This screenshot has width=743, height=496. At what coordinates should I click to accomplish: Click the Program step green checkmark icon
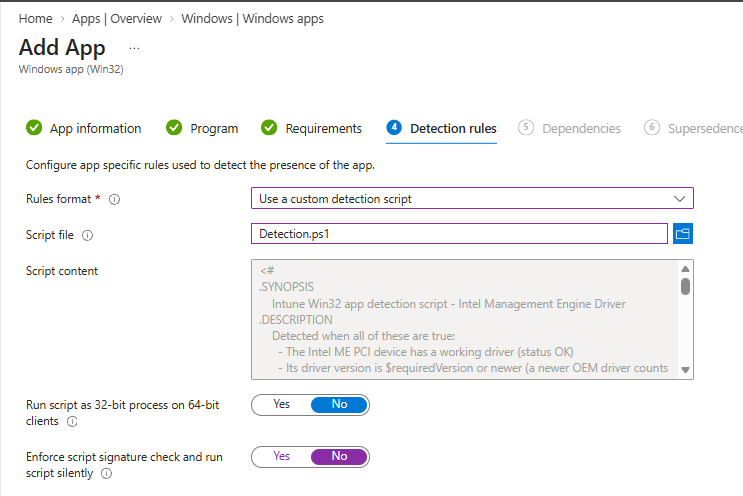click(174, 128)
